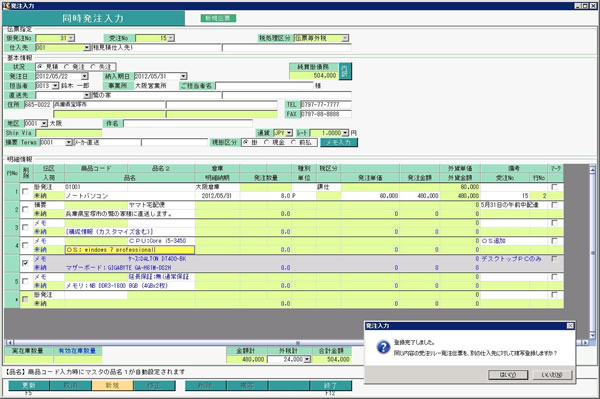Click the Ship Via input field
This screenshot has width=600, height=399.
69,133
